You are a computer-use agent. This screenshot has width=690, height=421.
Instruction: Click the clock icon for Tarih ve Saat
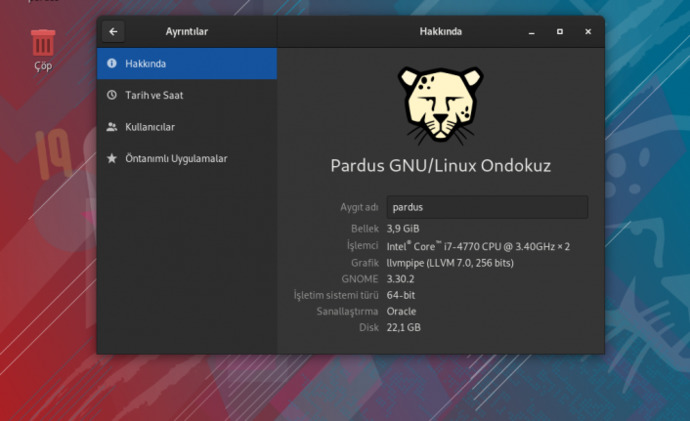pyautogui.click(x=112, y=95)
